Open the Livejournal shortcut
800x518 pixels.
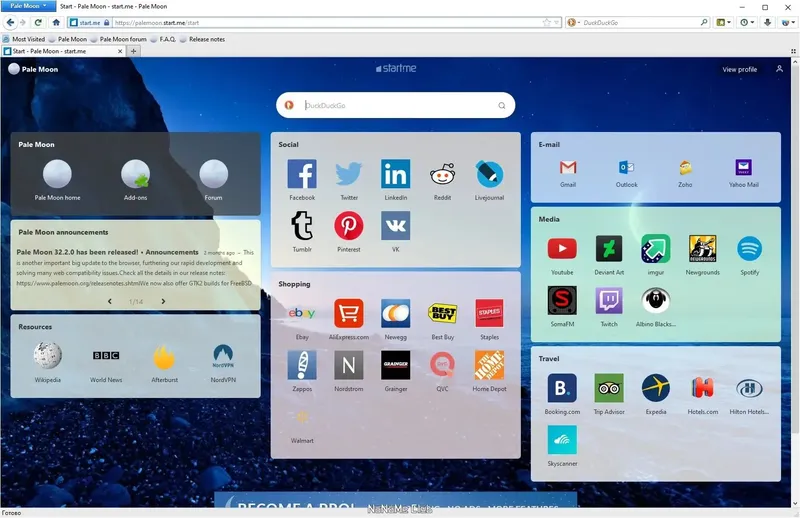489,174
